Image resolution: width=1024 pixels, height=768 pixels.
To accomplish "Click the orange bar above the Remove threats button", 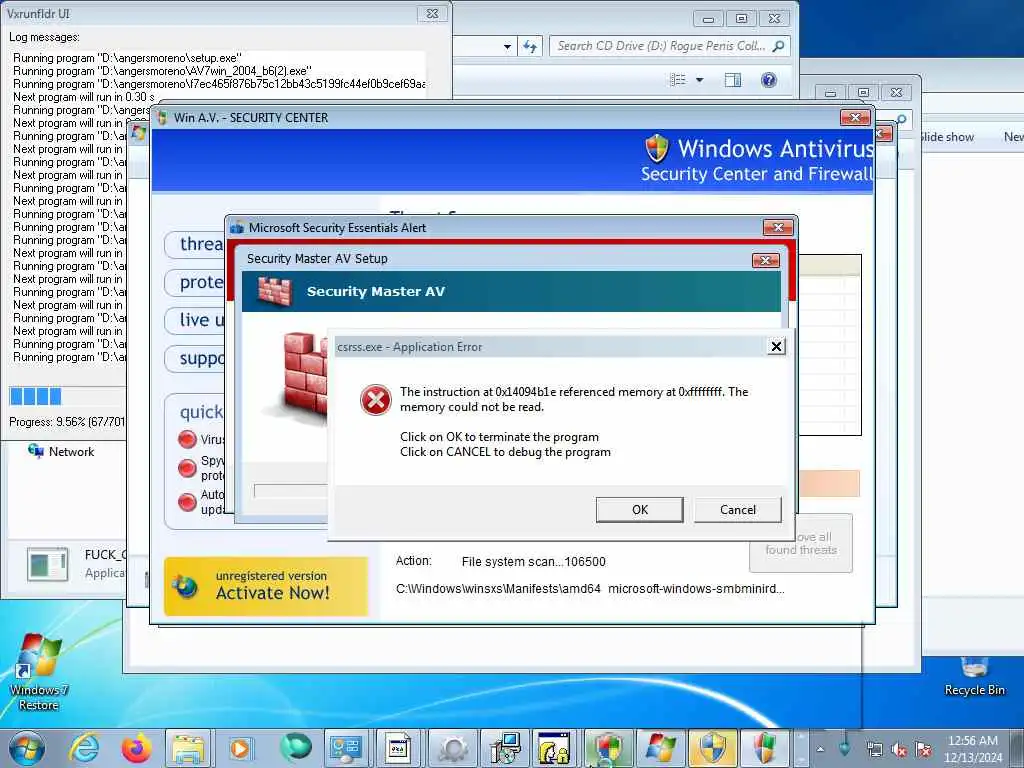I will (x=829, y=483).
